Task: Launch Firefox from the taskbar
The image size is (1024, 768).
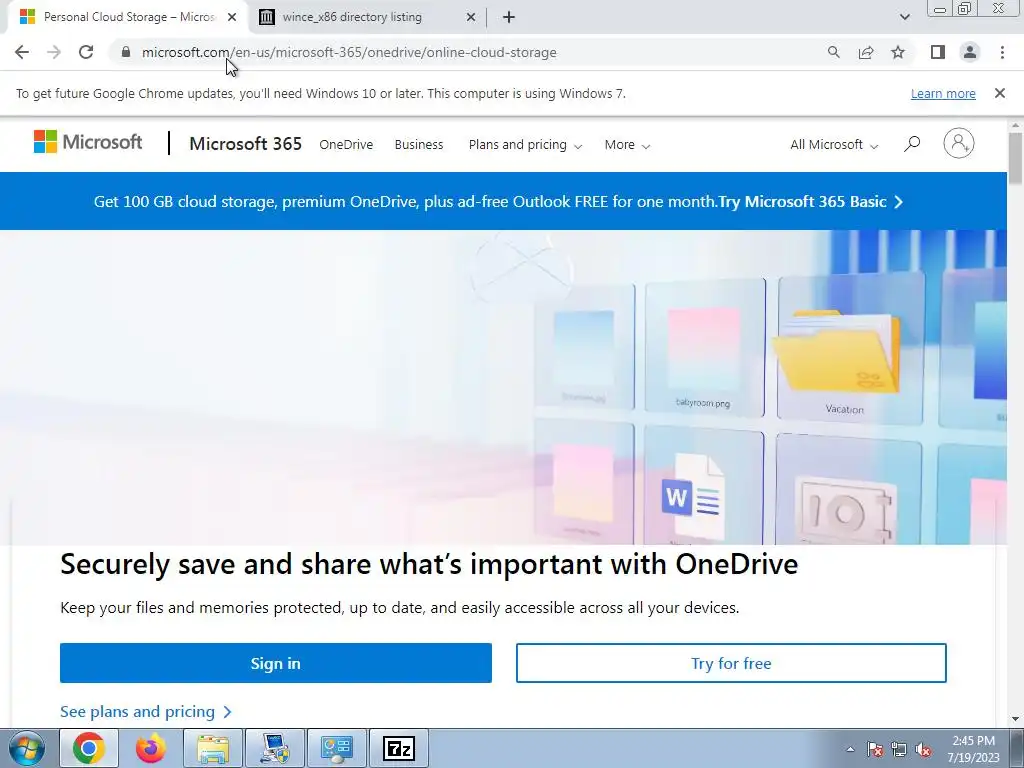Action: [151, 748]
